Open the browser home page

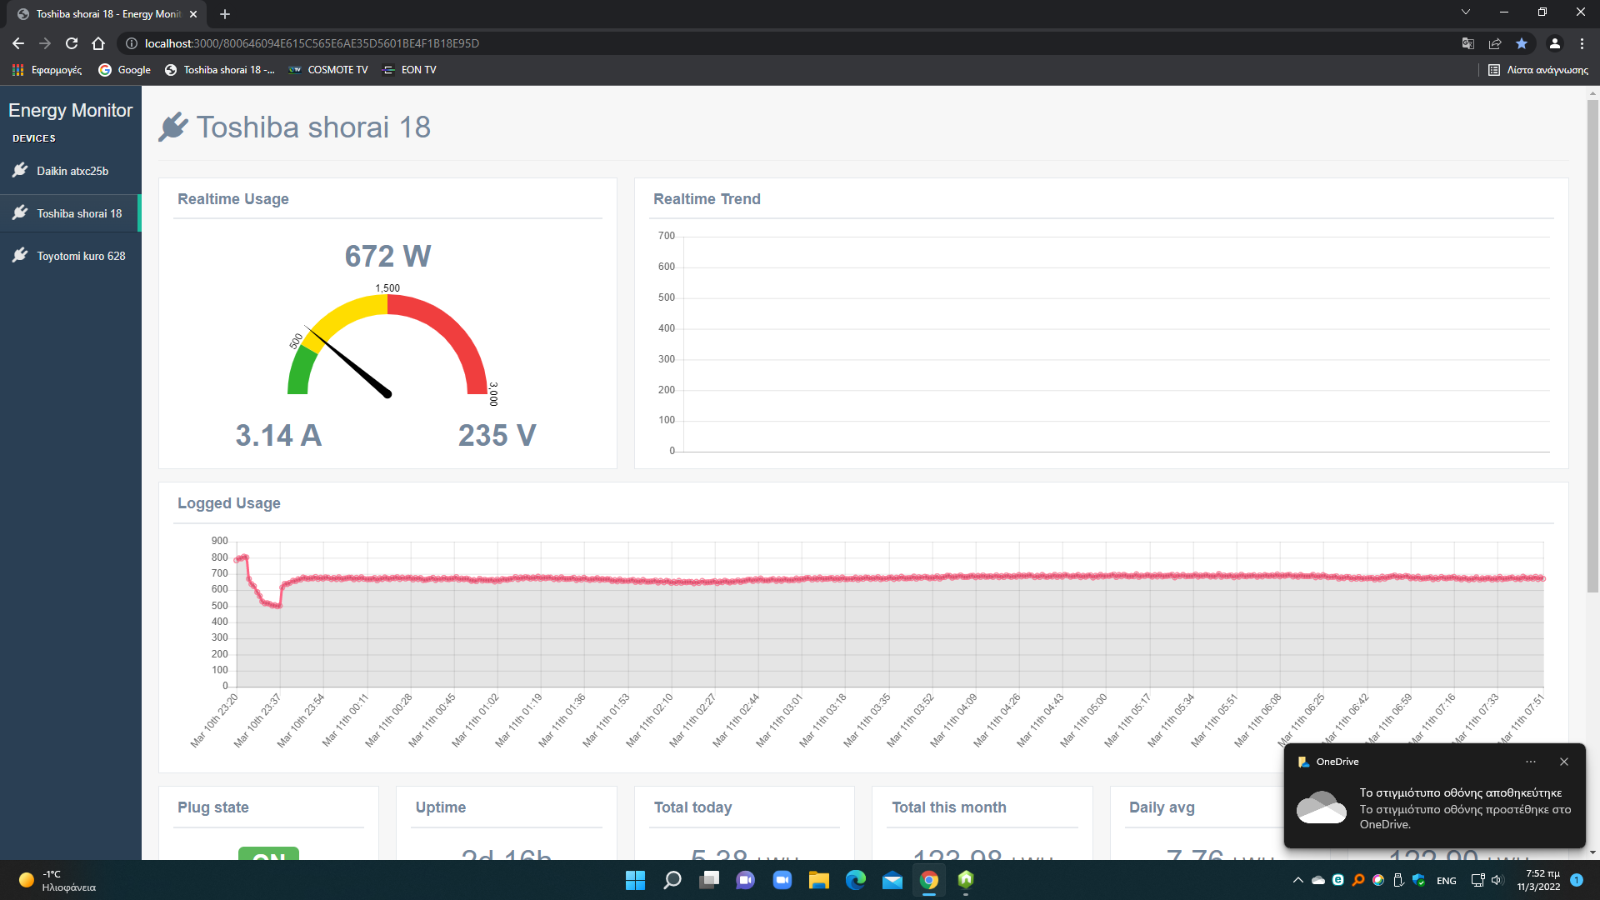tap(98, 43)
